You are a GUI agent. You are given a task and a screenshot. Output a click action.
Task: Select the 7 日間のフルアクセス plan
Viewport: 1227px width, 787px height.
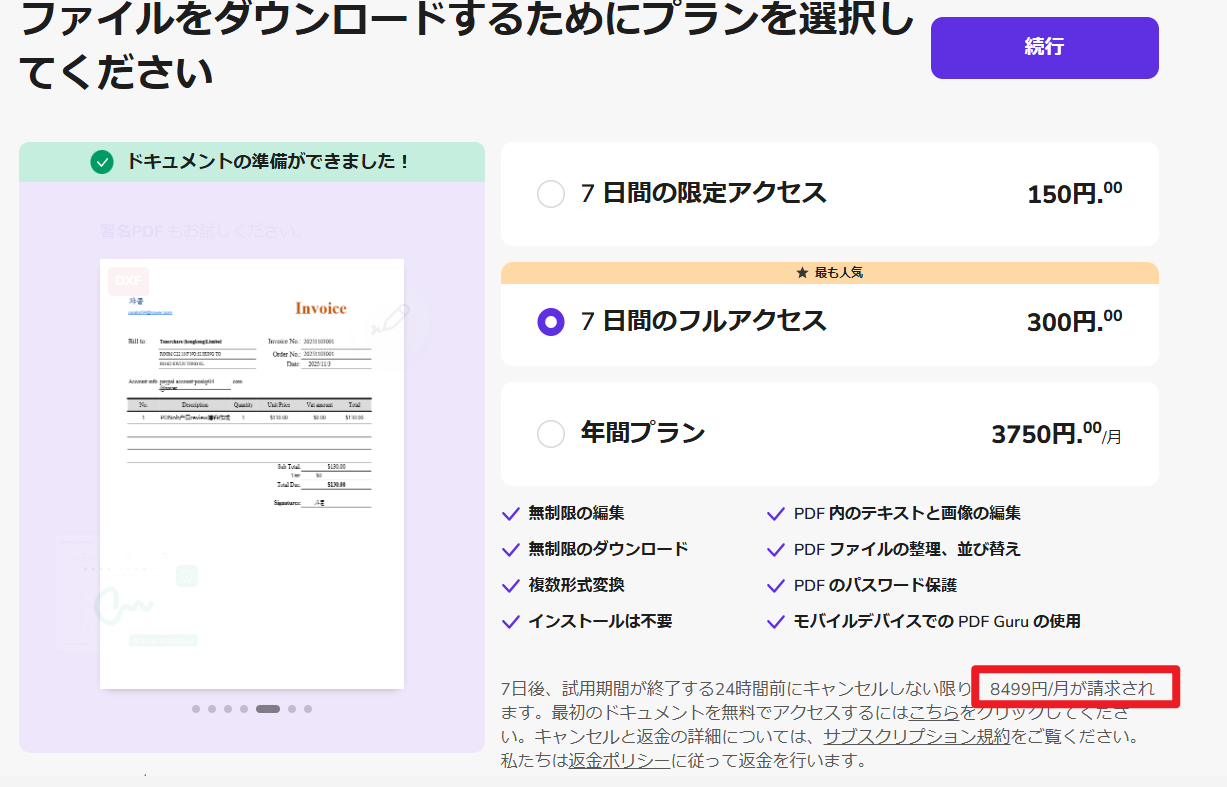[x=550, y=322]
